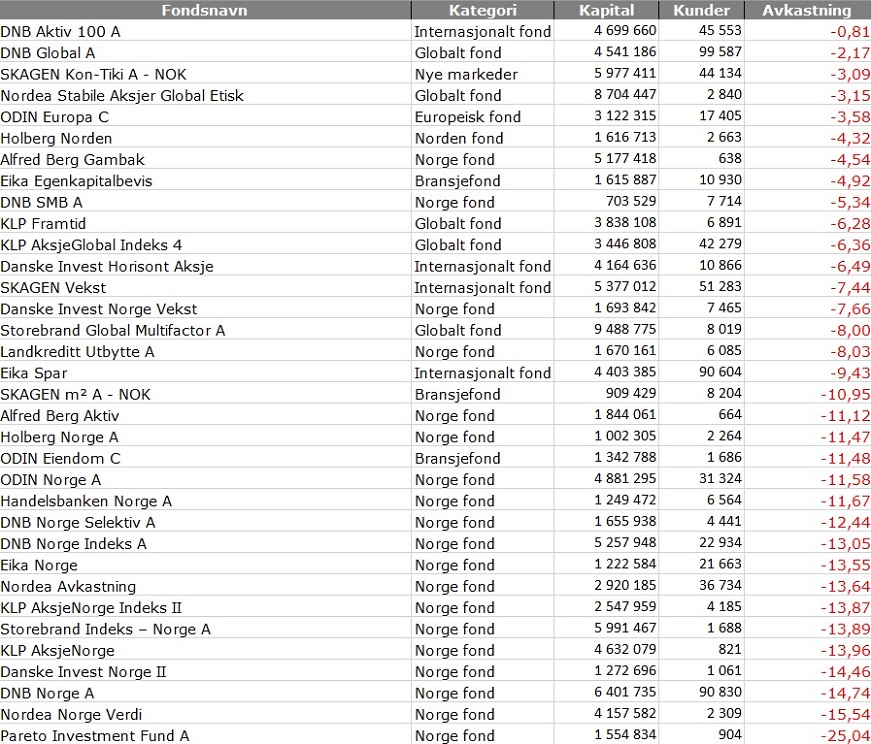Image resolution: width=871 pixels, height=744 pixels.
Task: Select customer count 99 587
Action: coord(720,52)
